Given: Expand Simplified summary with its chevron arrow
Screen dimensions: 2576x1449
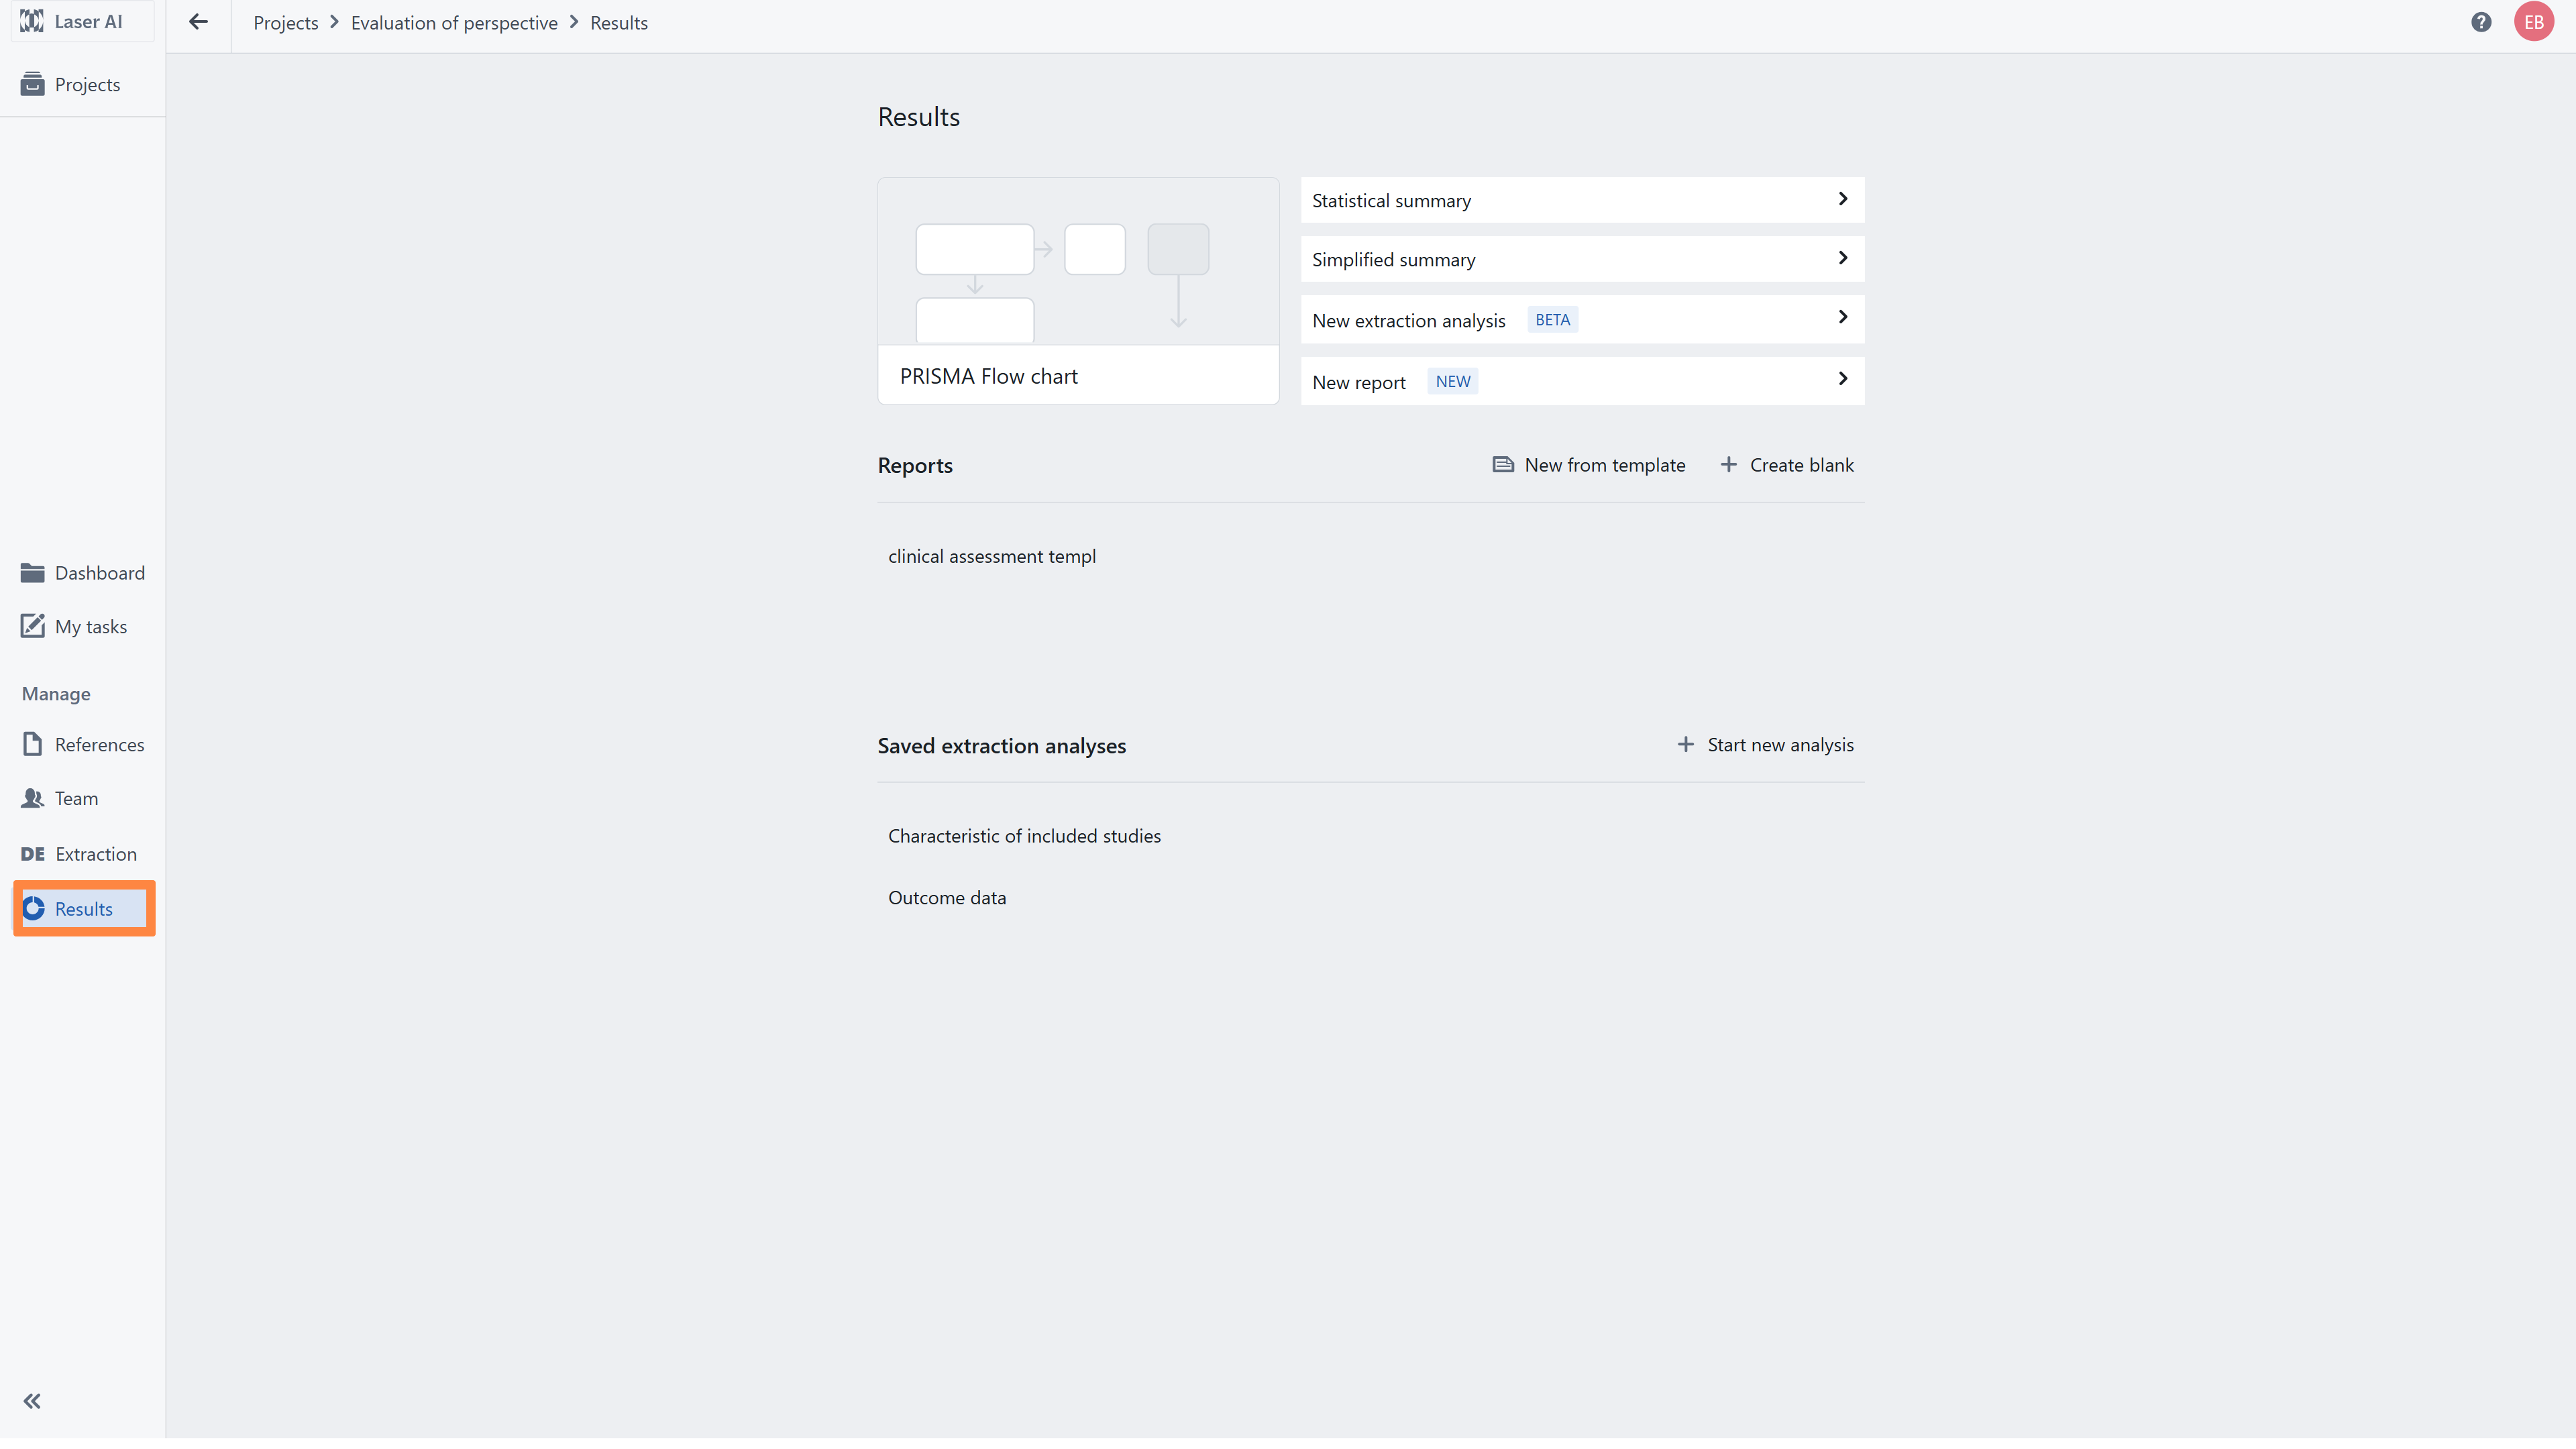Looking at the screenshot, I should point(1842,258).
